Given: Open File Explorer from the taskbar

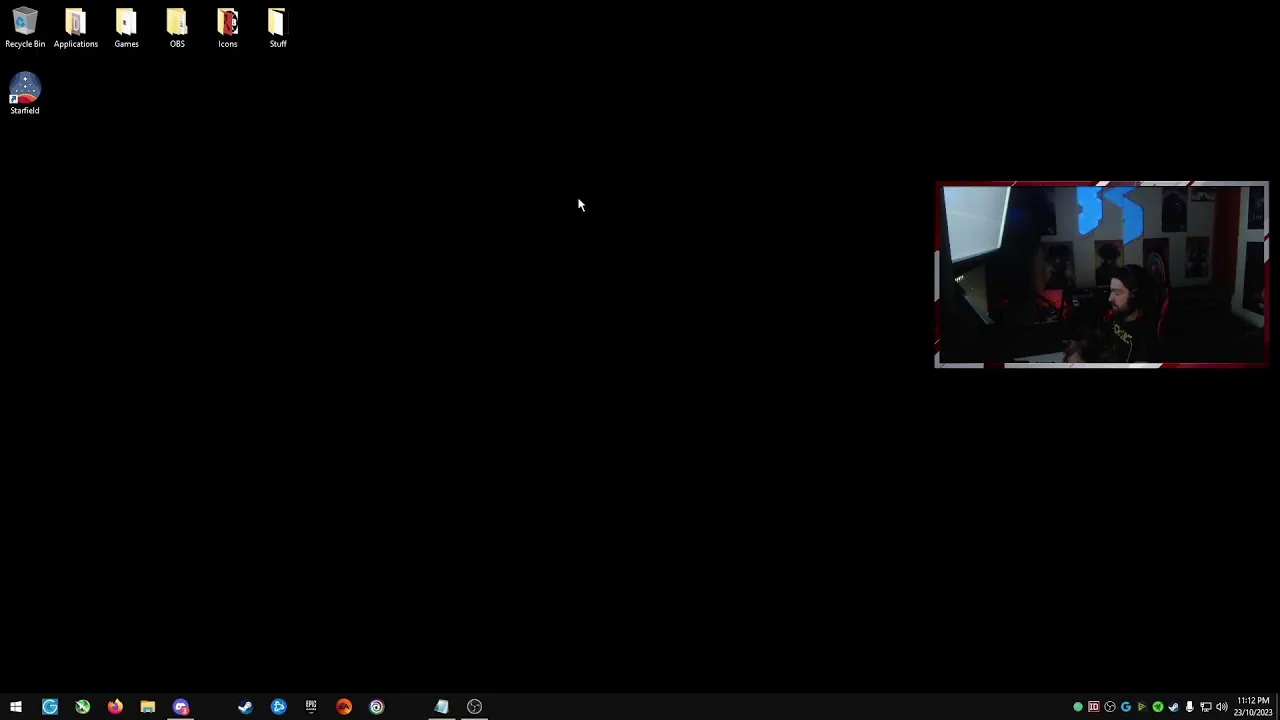Looking at the screenshot, I should pyautogui.click(x=148, y=707).
